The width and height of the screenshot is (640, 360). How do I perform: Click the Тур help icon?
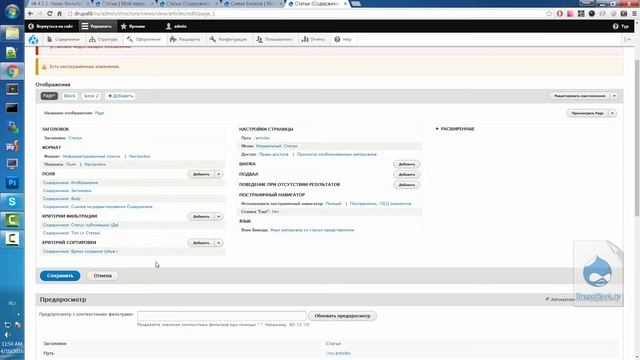click(x=621, y=26)
